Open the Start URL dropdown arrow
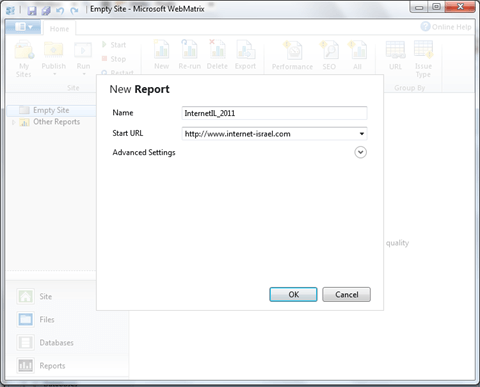This screenshot has width=480, height=387. point(362,134)
